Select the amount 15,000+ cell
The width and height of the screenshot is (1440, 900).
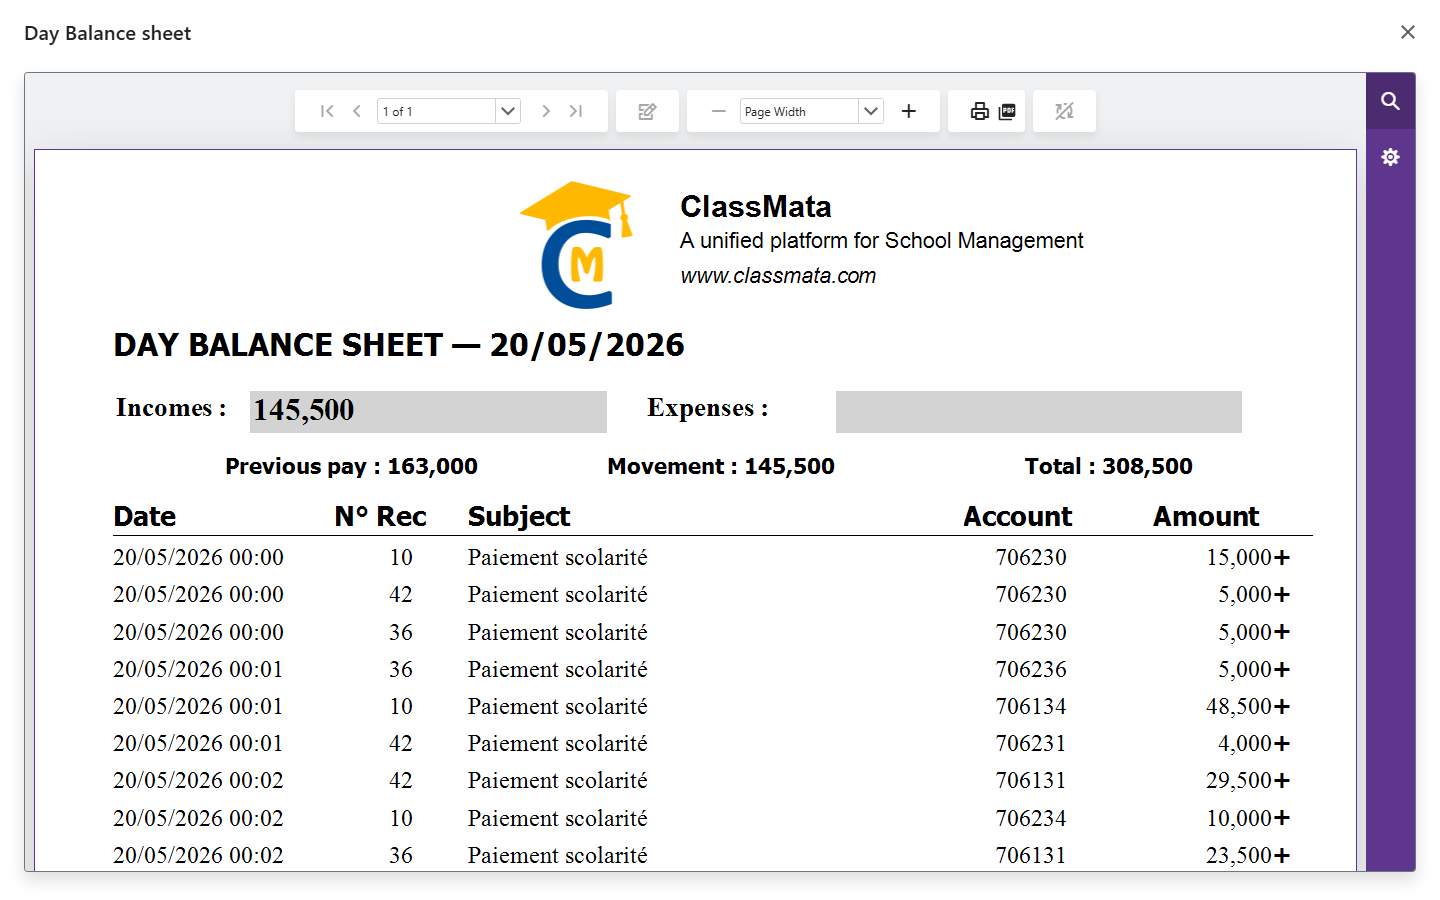tap(1248, 557)
